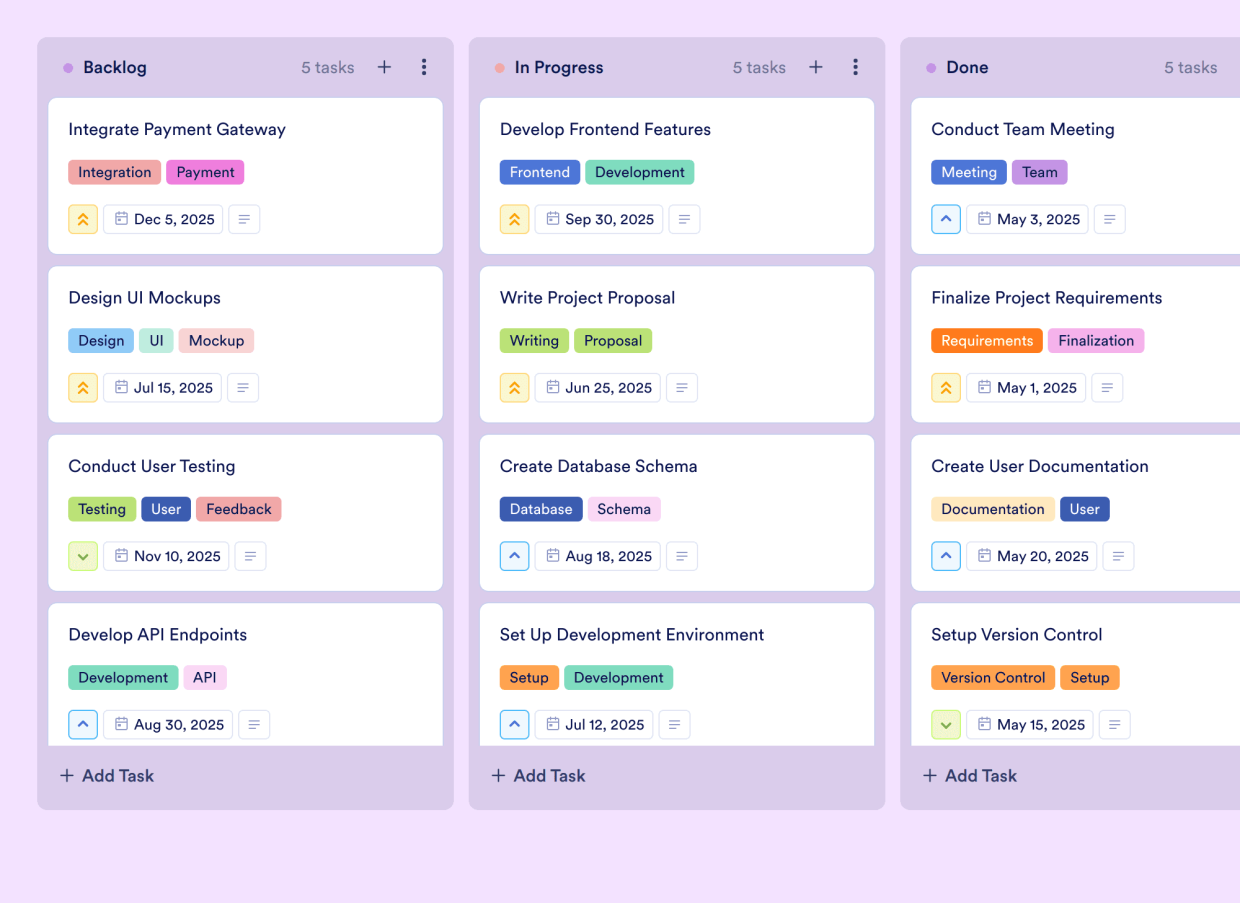
Task: Click Add Task at the bottom of Backlog
Action: (106, 775)
